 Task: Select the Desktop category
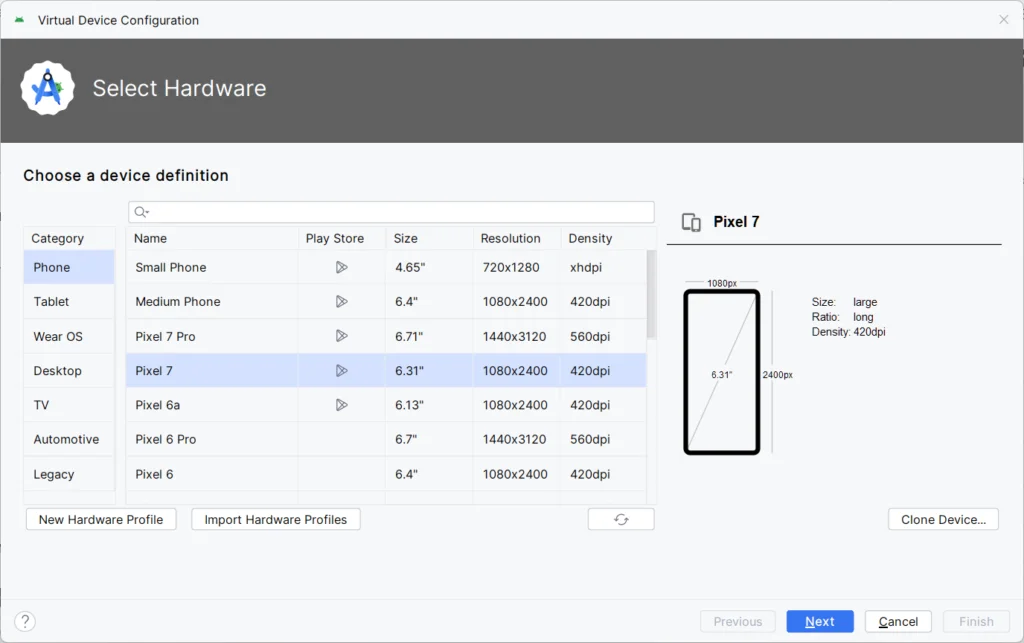coord(69,371)
